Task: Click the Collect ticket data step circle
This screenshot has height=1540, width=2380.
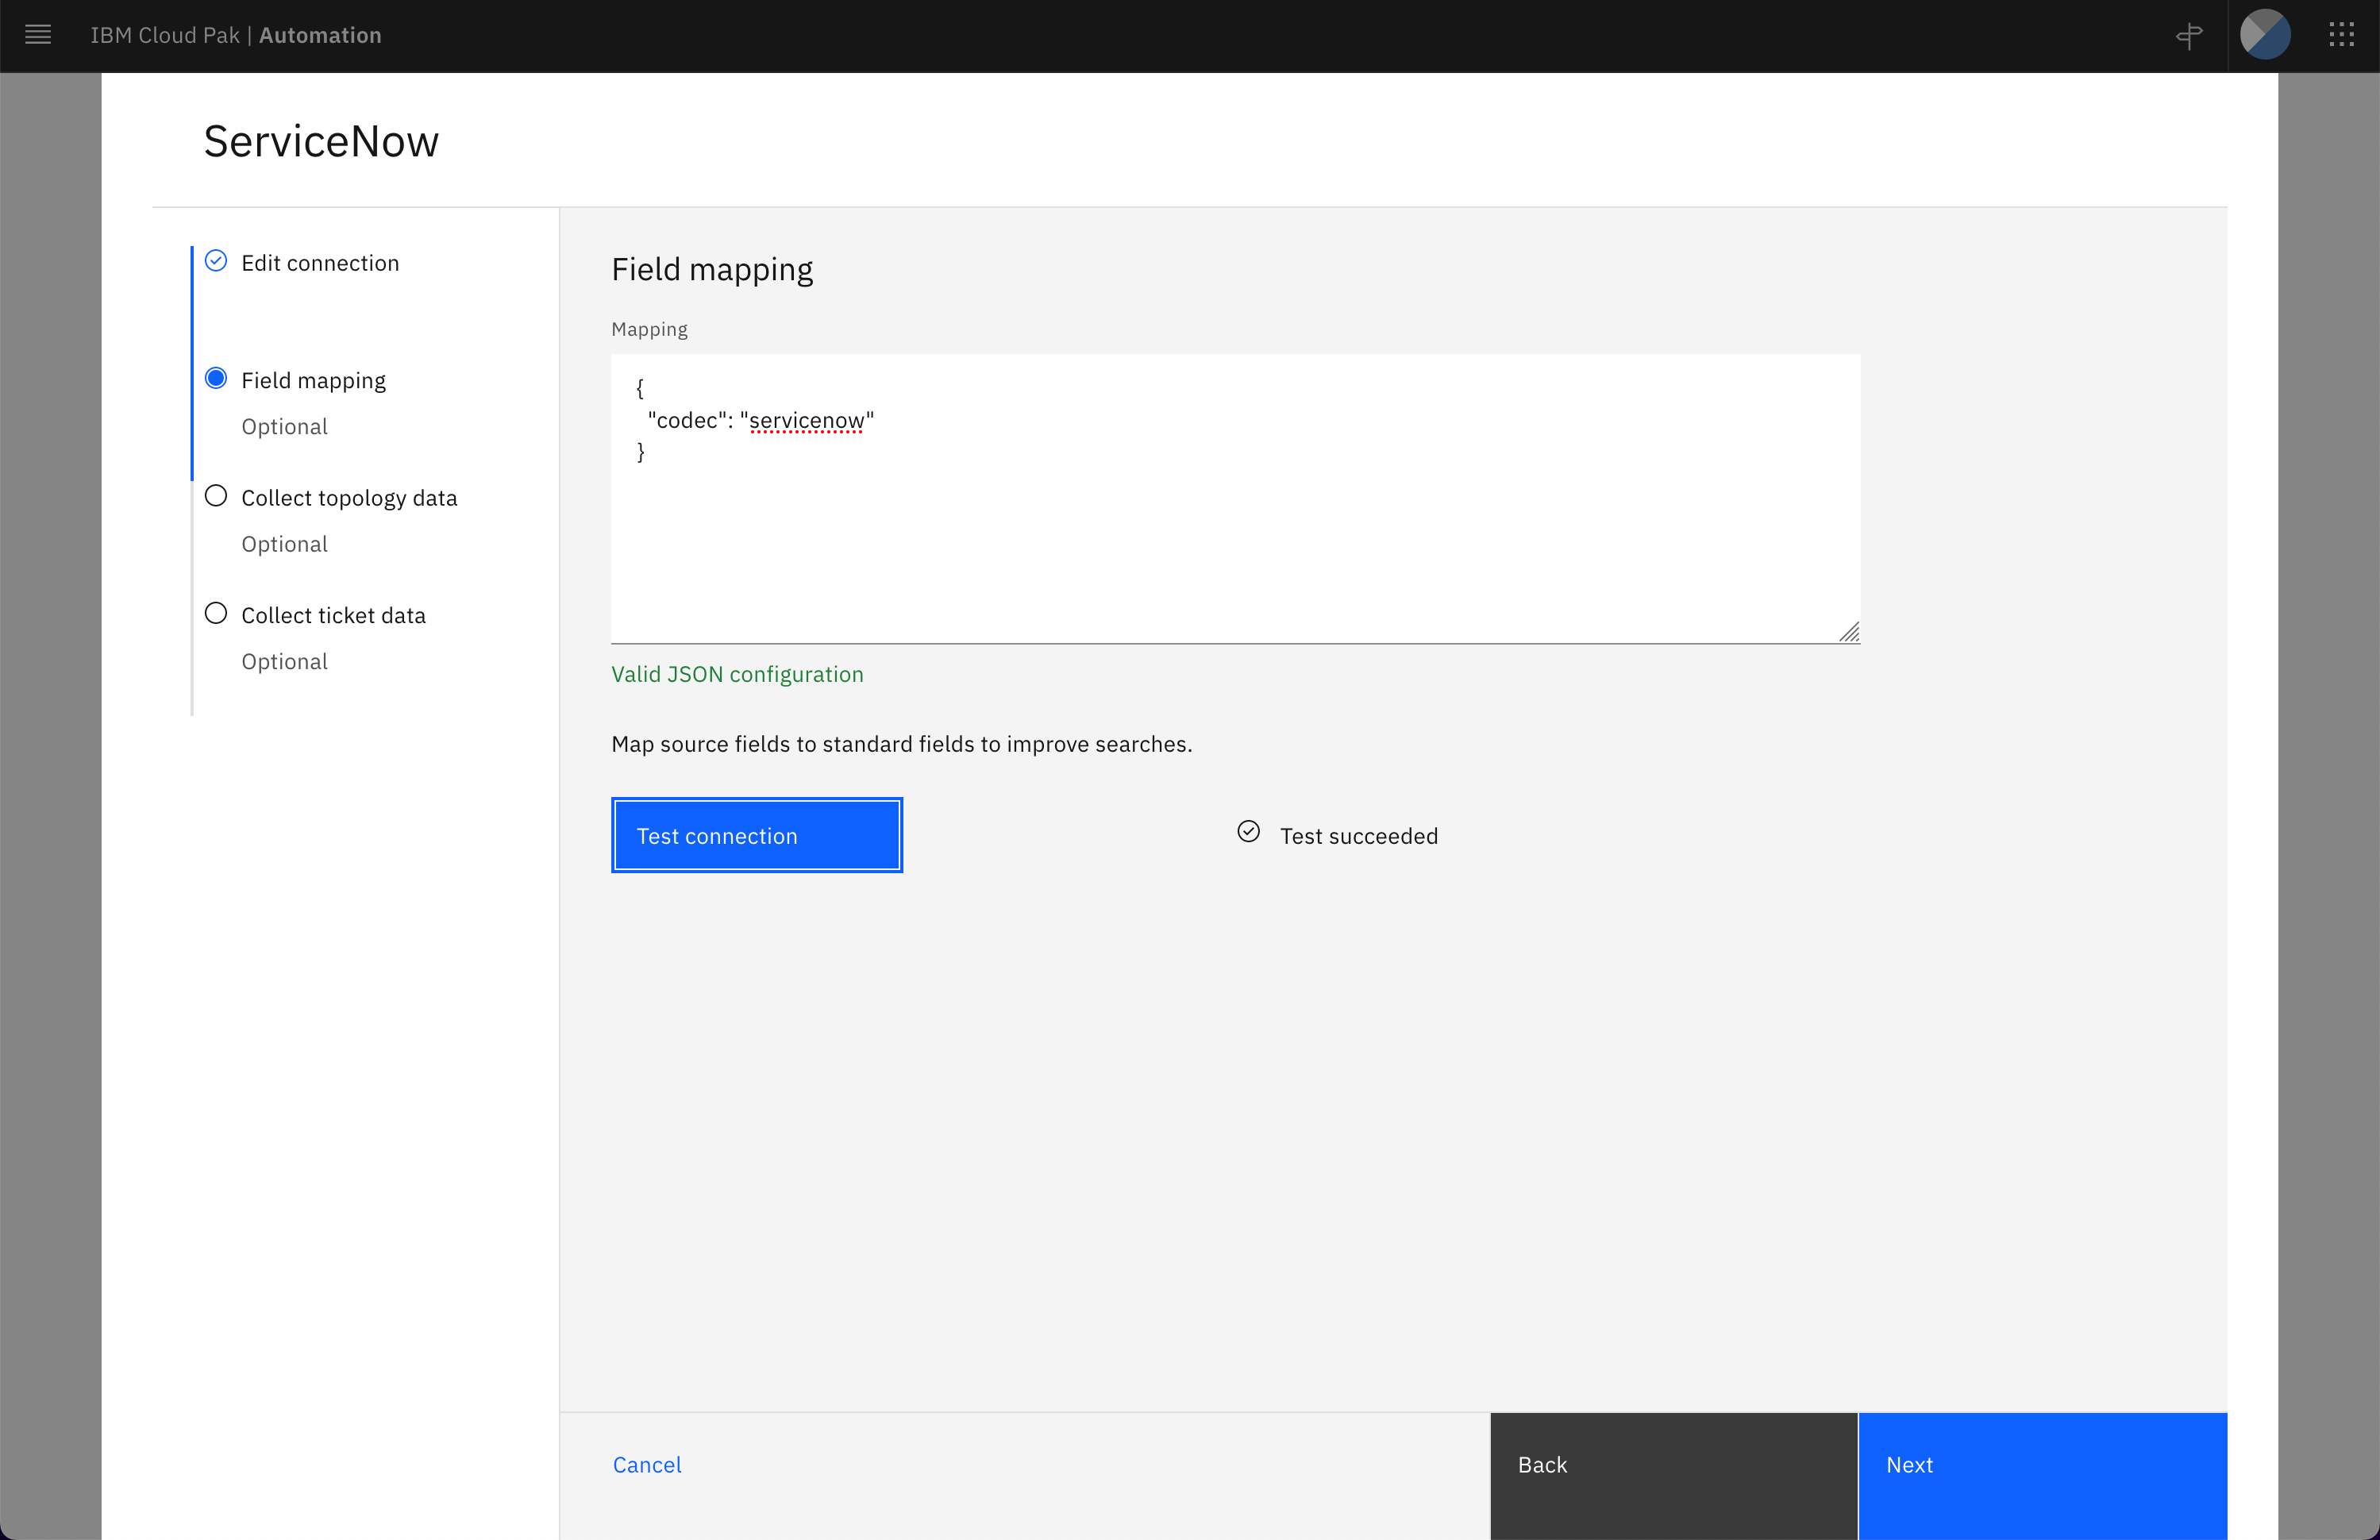Action: click(x=216, y=614)
